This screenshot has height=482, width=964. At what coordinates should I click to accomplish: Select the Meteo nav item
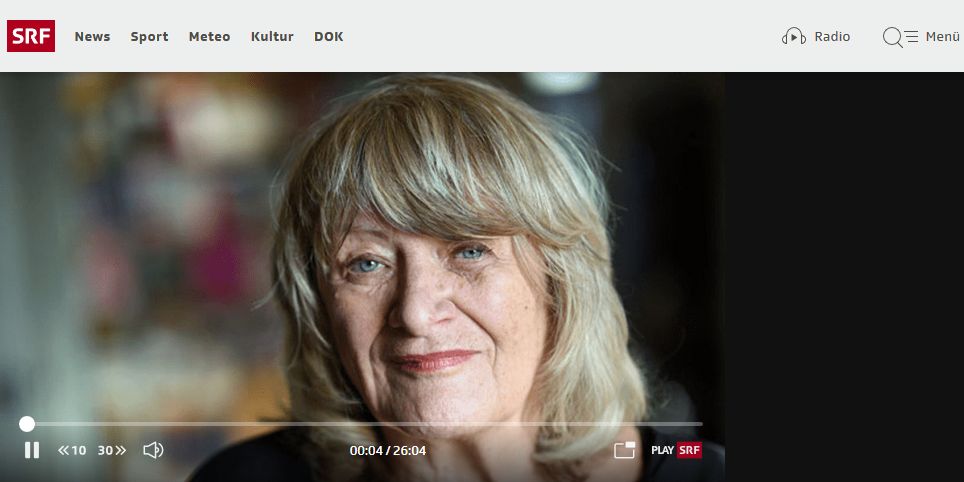pyautogui.click(x=210, y=37)
